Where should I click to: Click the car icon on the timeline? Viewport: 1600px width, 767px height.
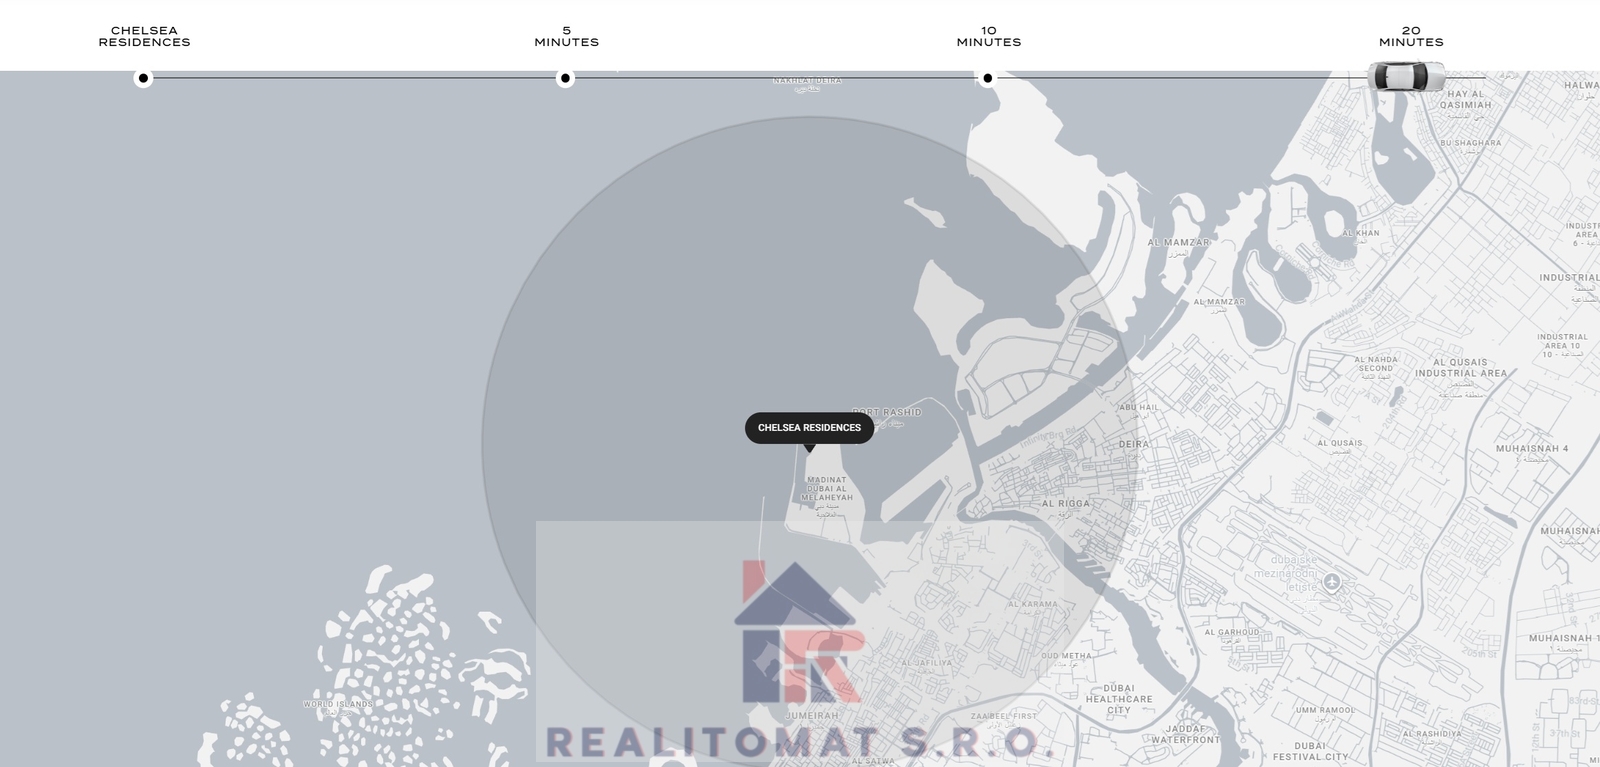point(1407,77)
